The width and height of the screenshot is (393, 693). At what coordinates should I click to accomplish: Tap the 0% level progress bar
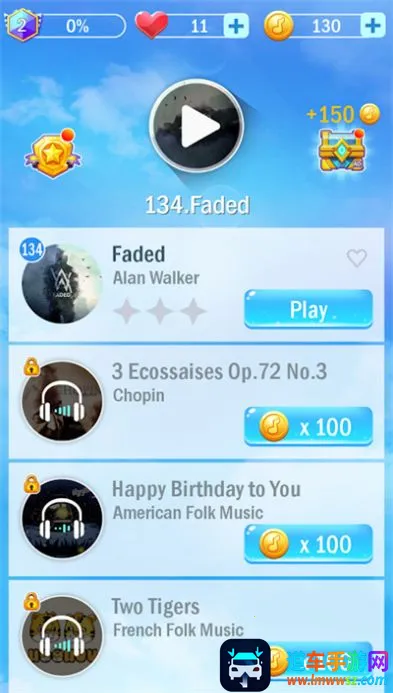coord(80,26)
